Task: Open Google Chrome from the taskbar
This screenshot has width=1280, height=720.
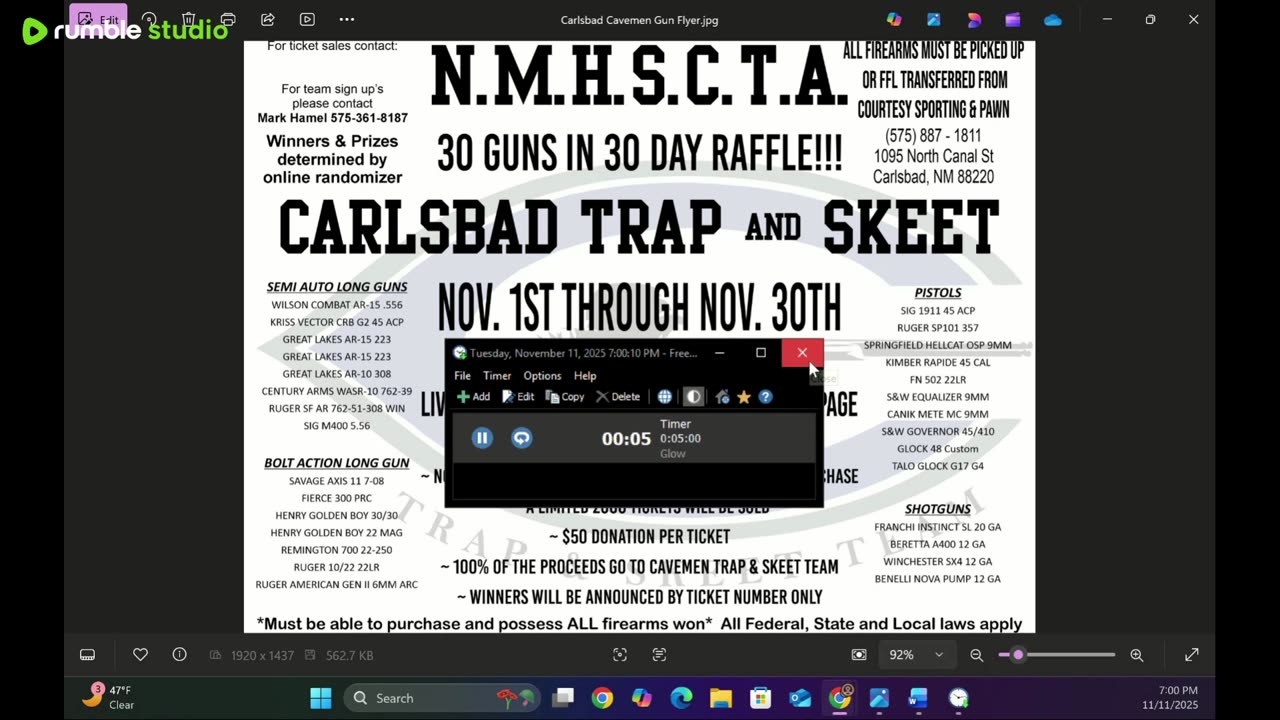Action: [x=602, y=698]
